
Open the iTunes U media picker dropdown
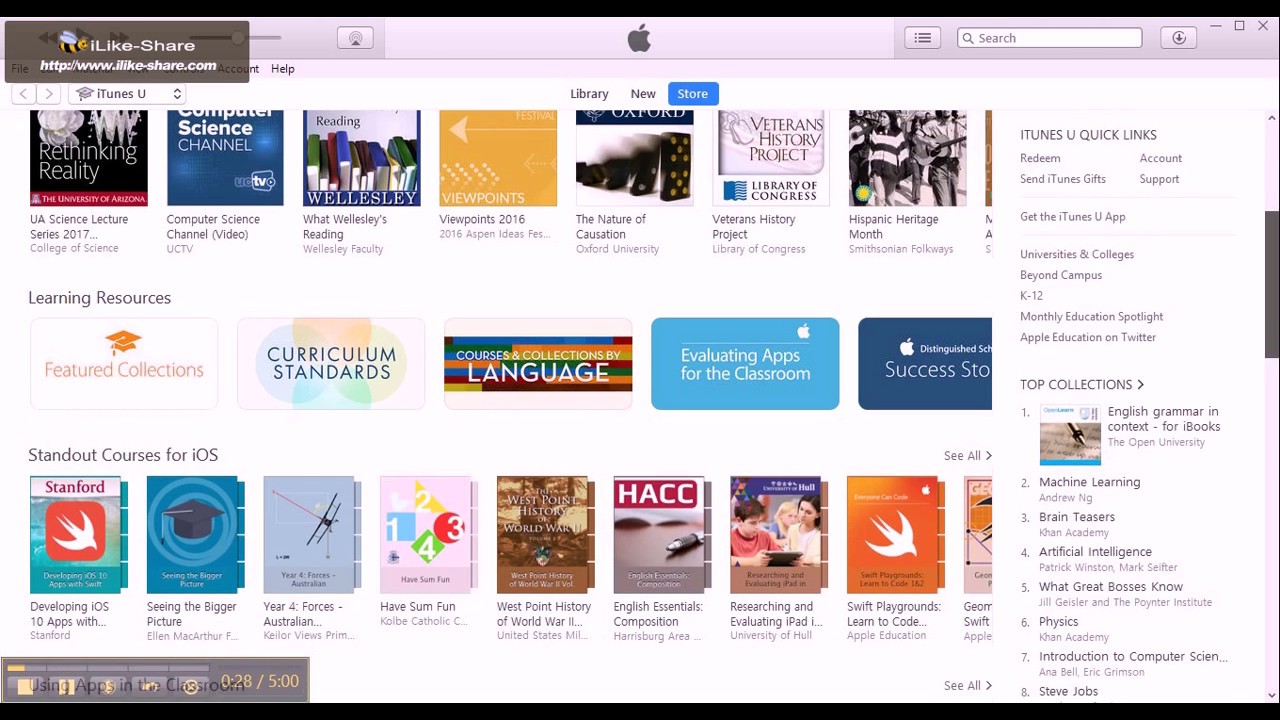click(128, 94)
